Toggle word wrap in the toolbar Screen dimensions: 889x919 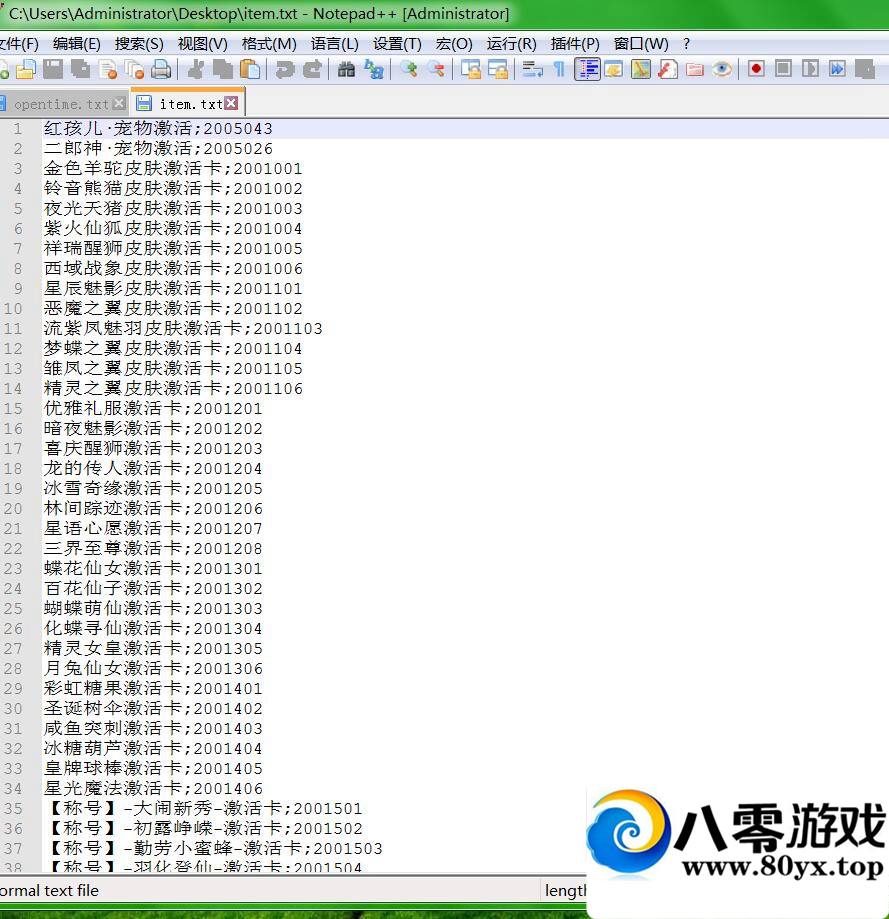click(532, 69)
